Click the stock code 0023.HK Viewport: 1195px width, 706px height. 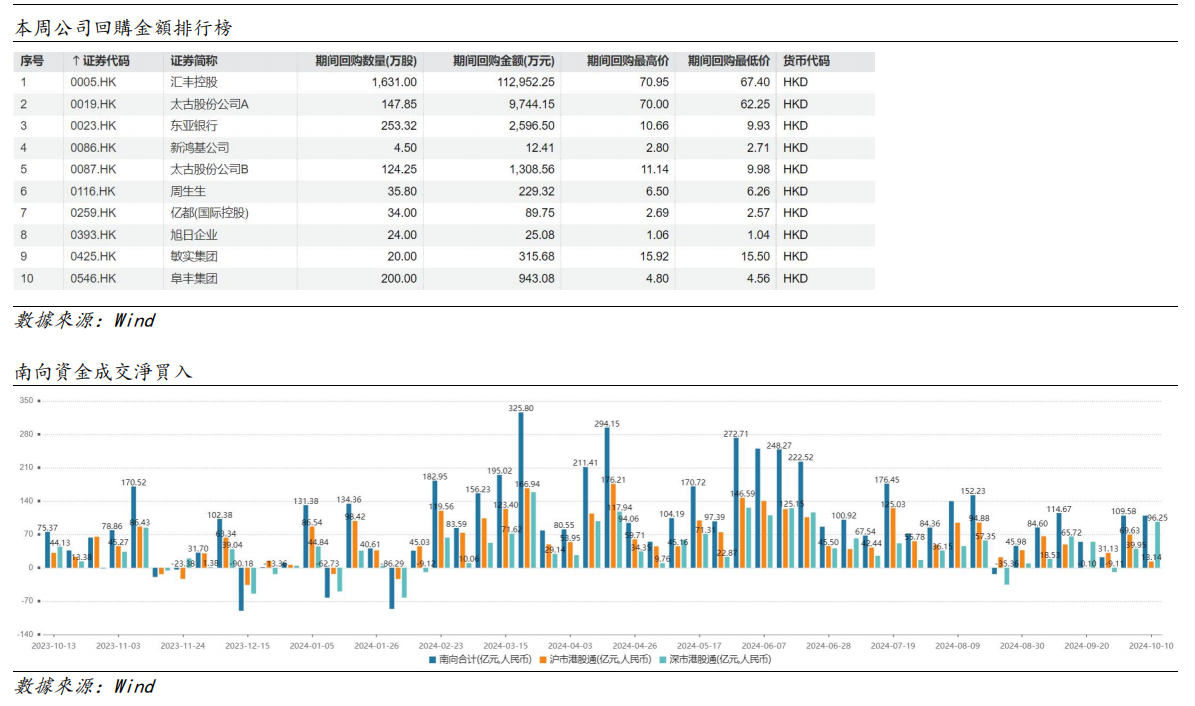click(93, 126)
